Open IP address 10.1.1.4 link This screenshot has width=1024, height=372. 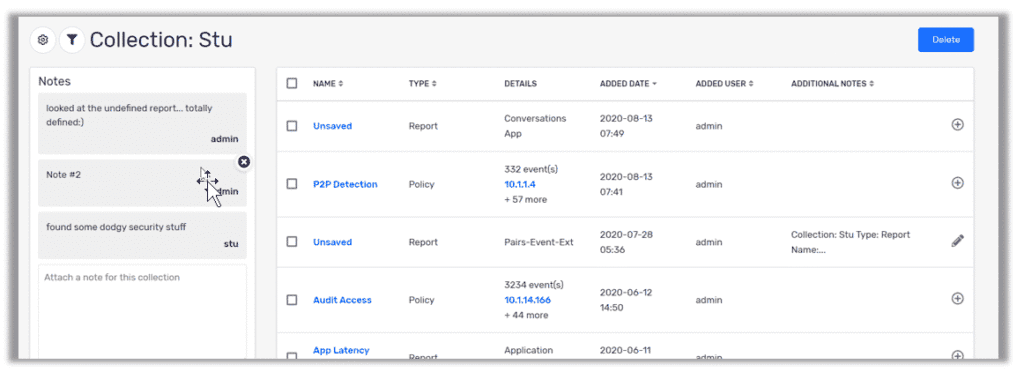click(x=520, y=184)
